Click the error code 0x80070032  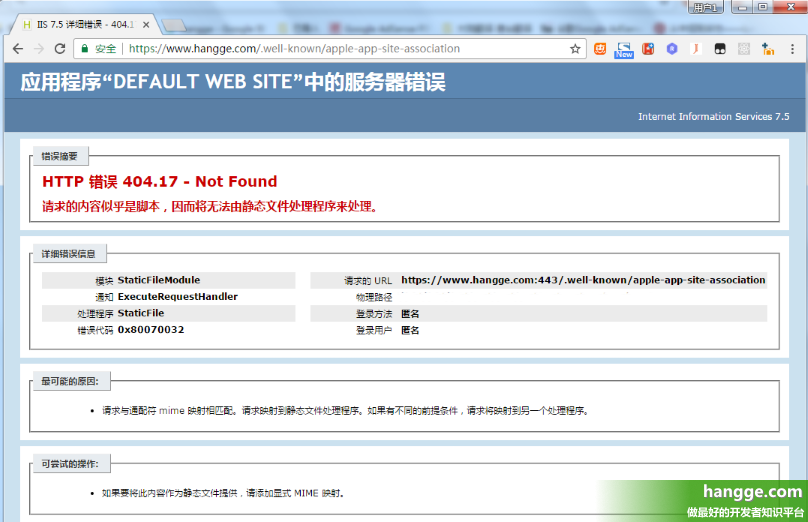(151, 329)
